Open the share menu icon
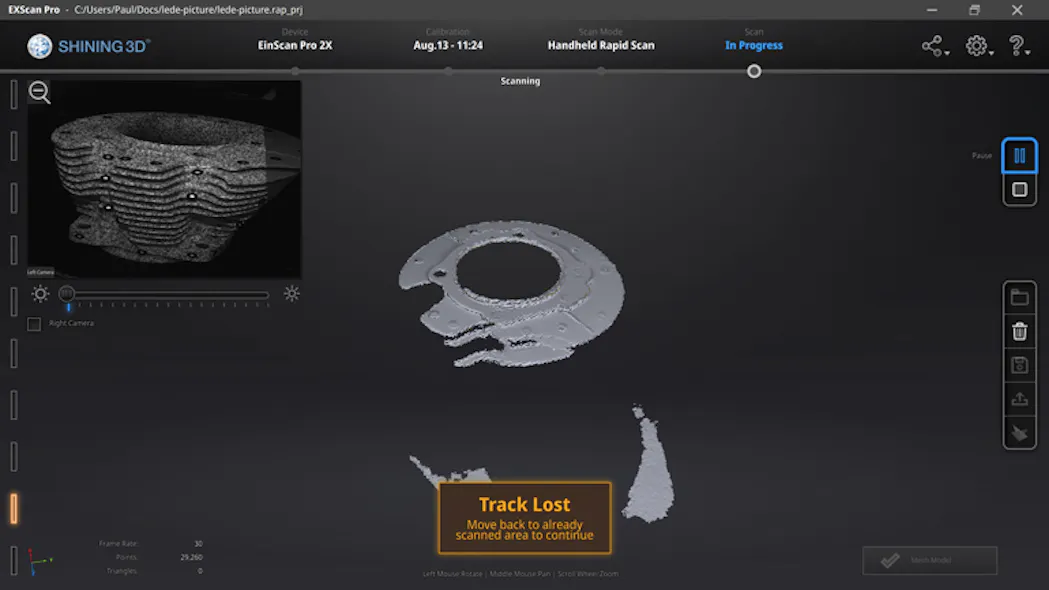 pos(935,46)
